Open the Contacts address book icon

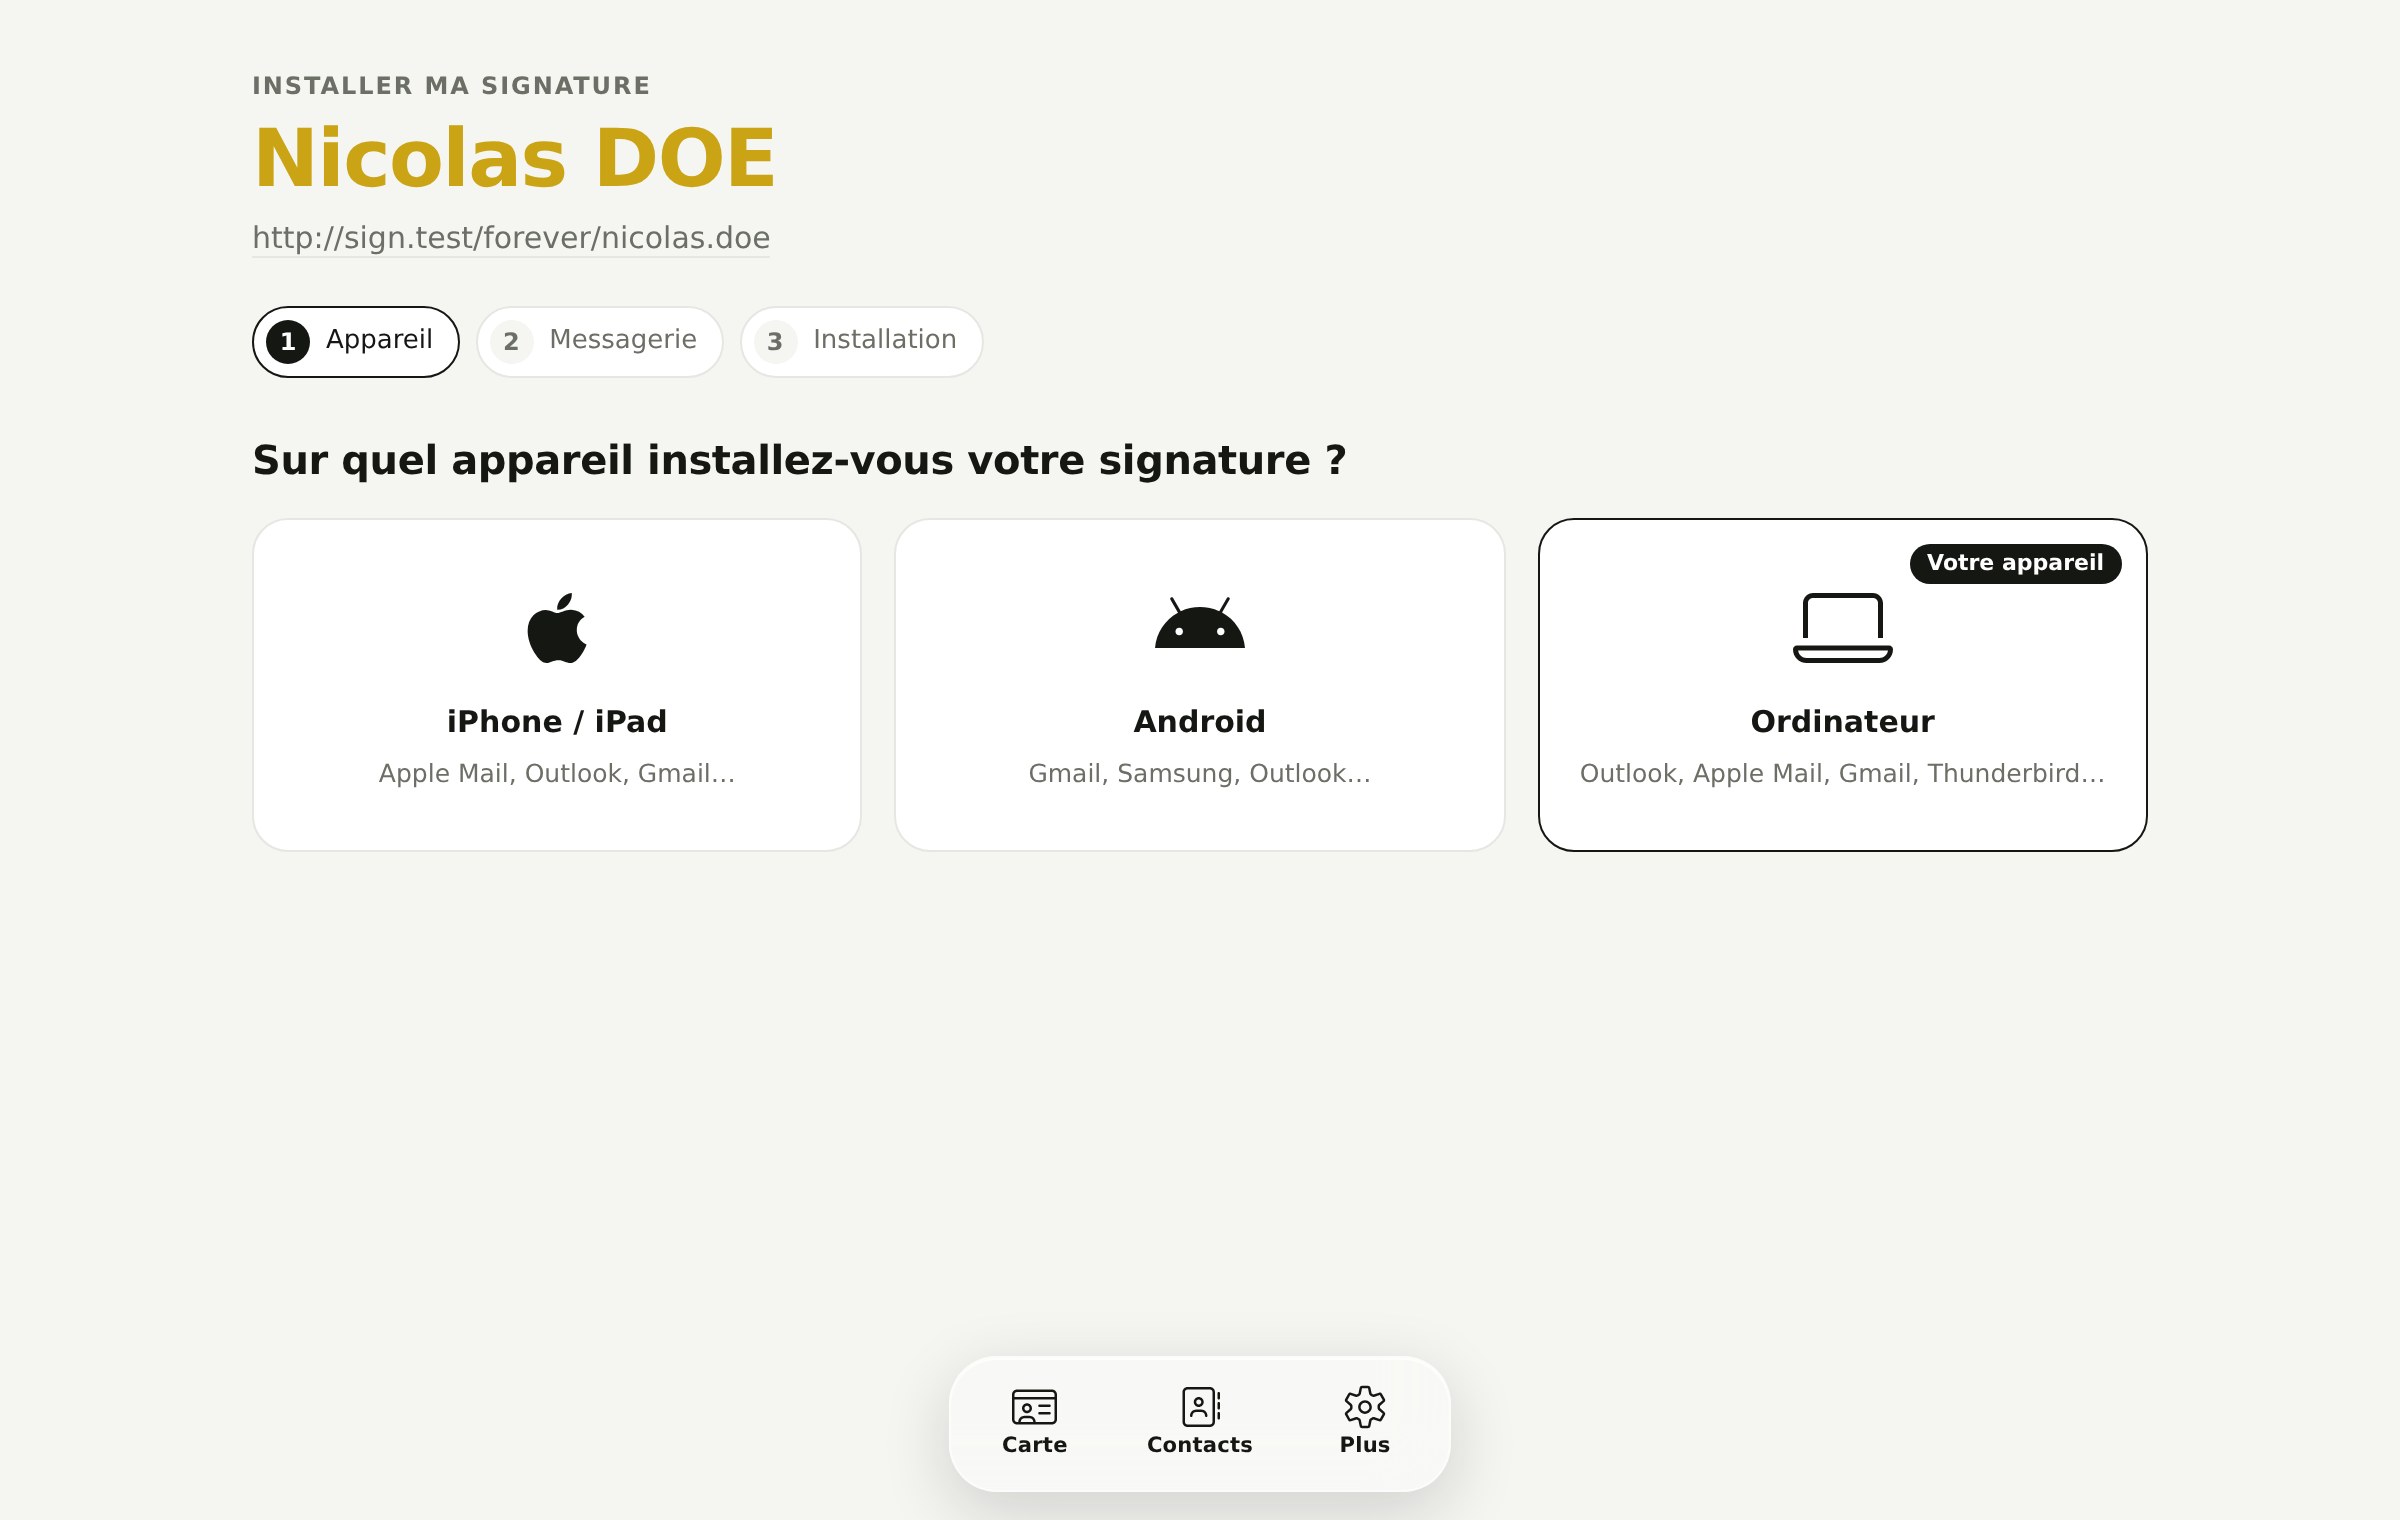[x=1200, y=1407]
